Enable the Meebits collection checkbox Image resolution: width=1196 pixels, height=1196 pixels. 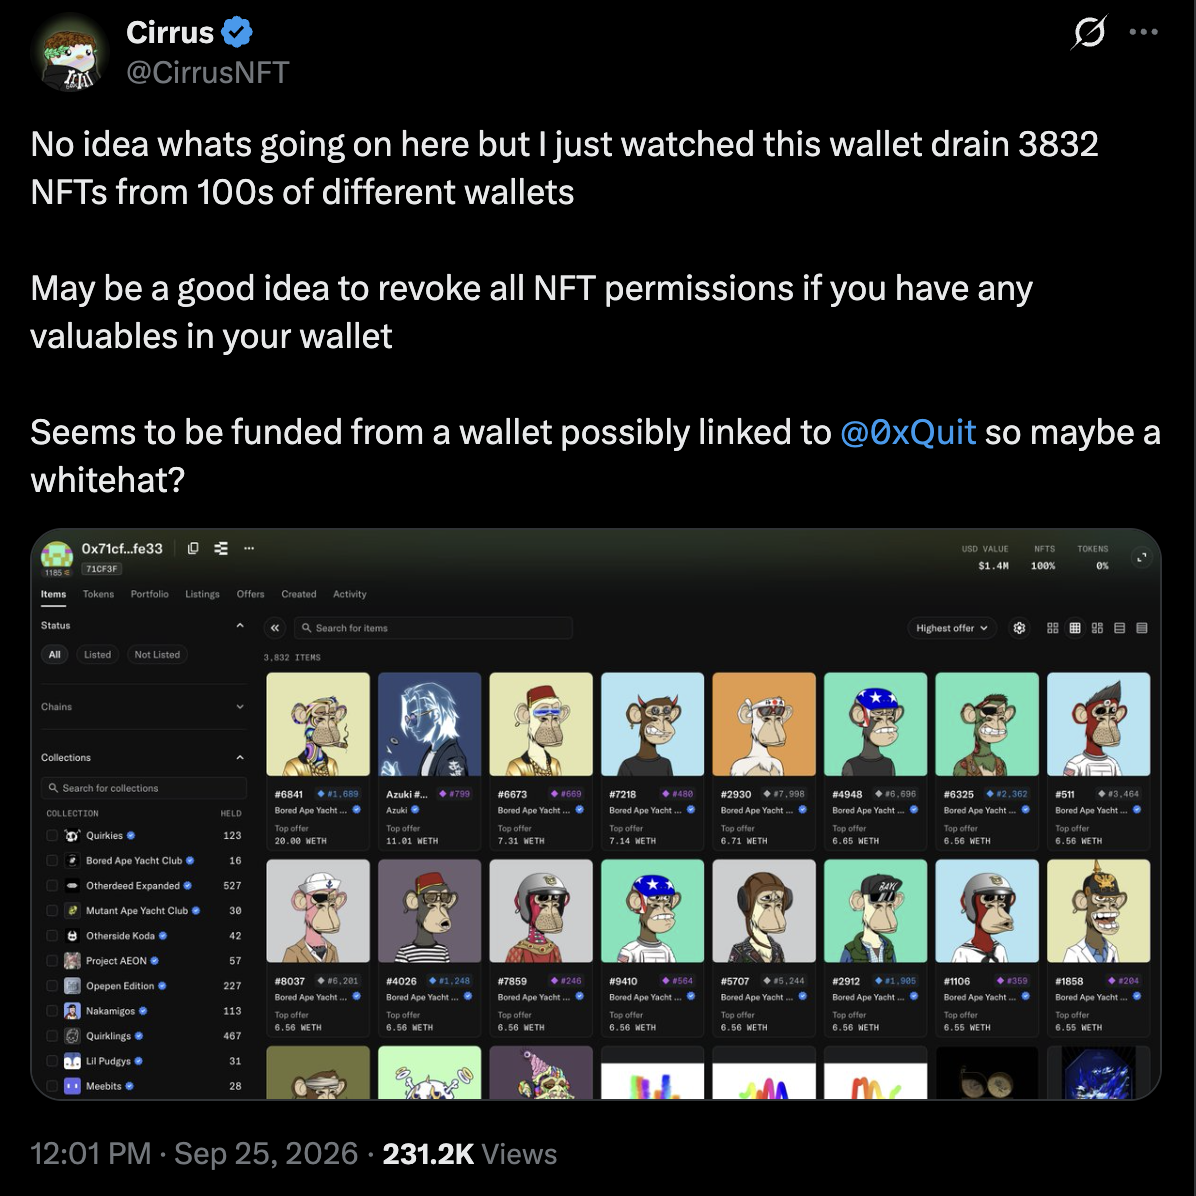click(52, 1086)
